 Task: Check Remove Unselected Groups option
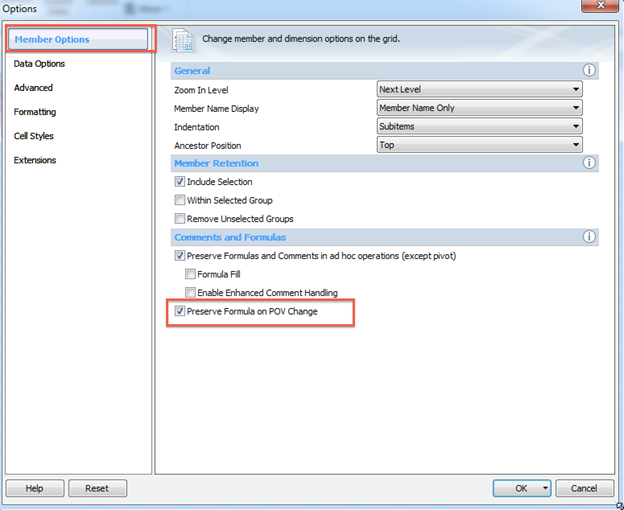point(180,219)
